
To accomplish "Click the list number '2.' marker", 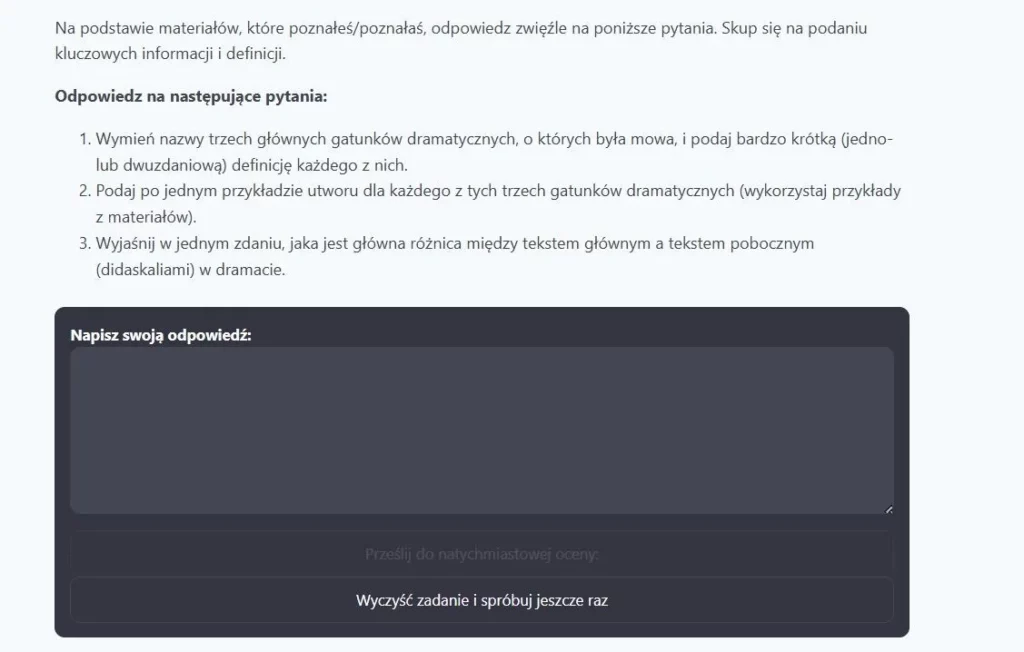I will 85,191.
